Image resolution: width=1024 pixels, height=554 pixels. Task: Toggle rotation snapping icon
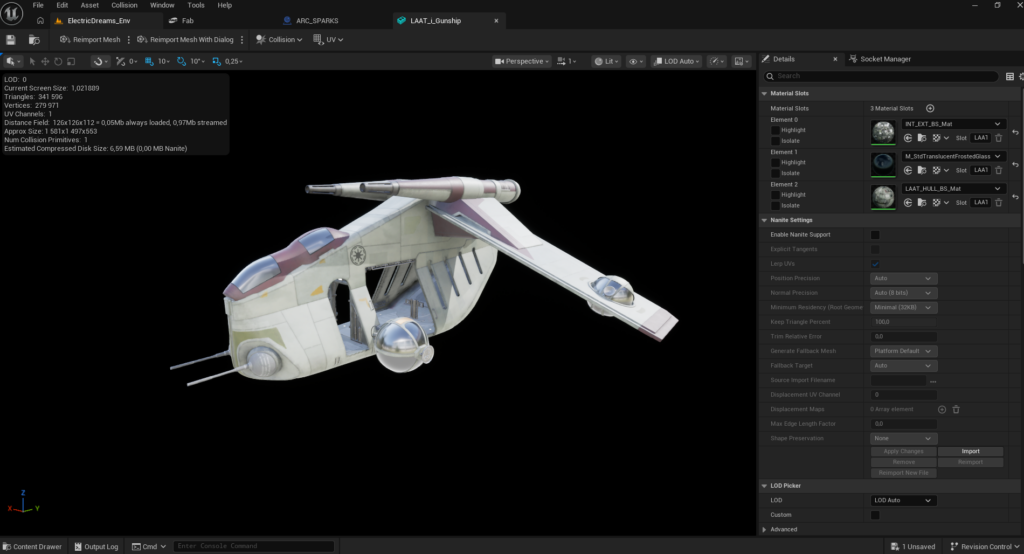pyautogui.click(x=182, y=61)
